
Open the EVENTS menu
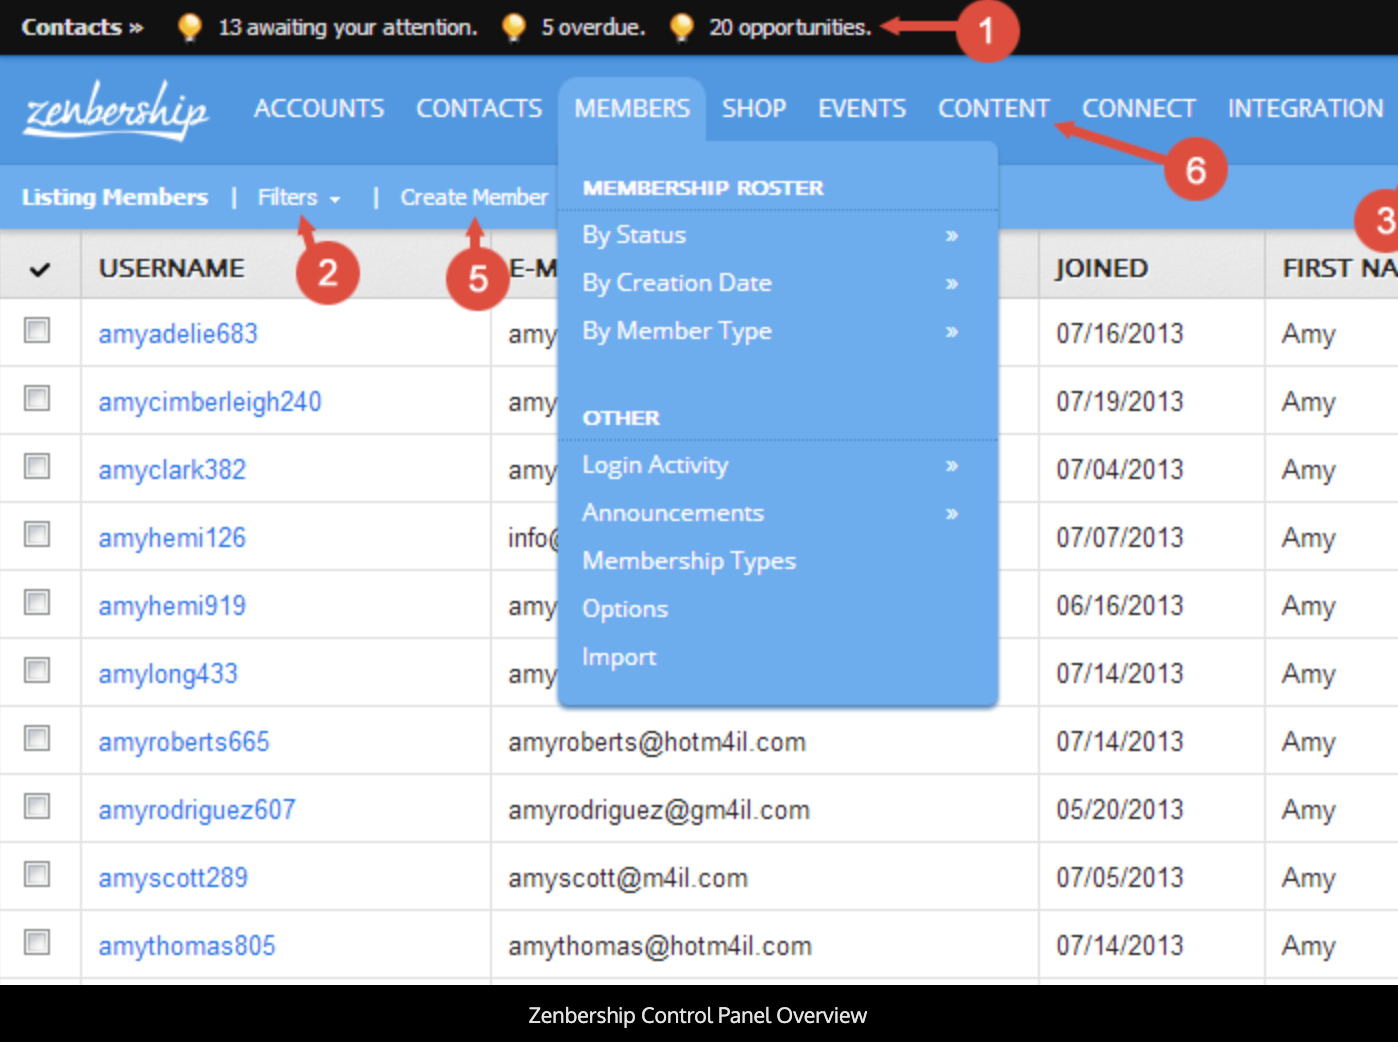tap(862, 108)
